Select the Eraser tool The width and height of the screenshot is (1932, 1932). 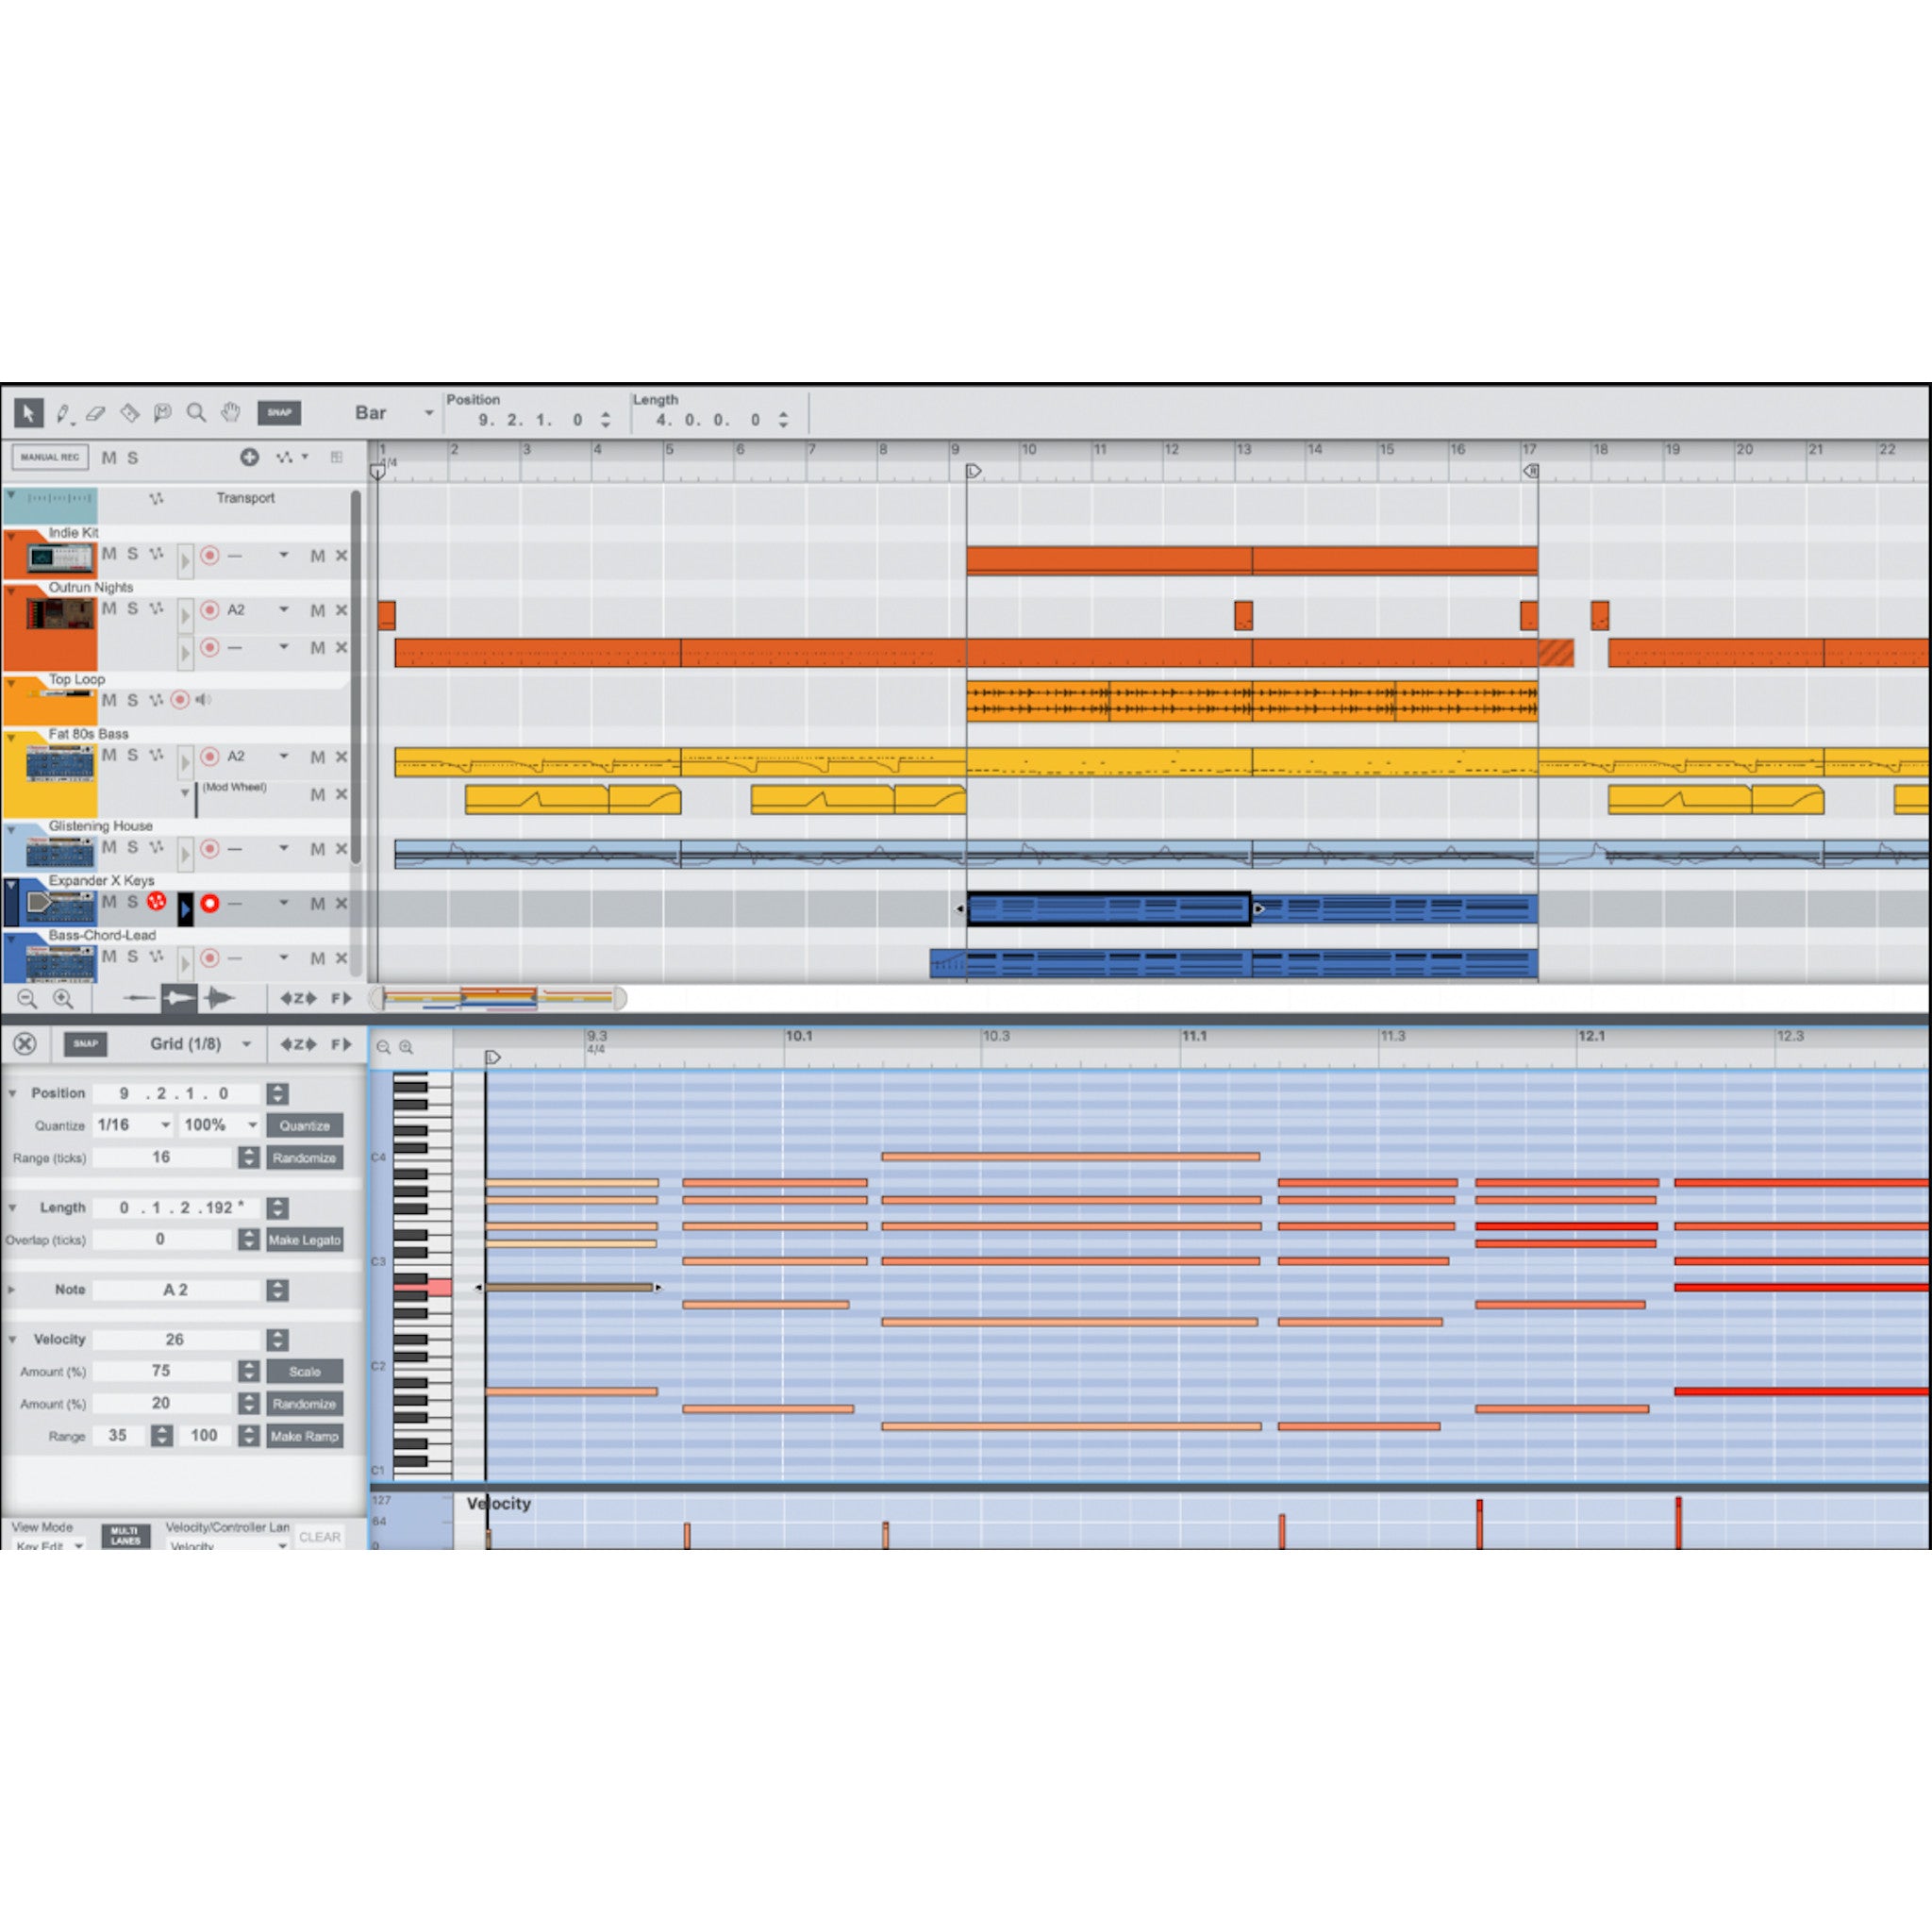click(95, 412)
